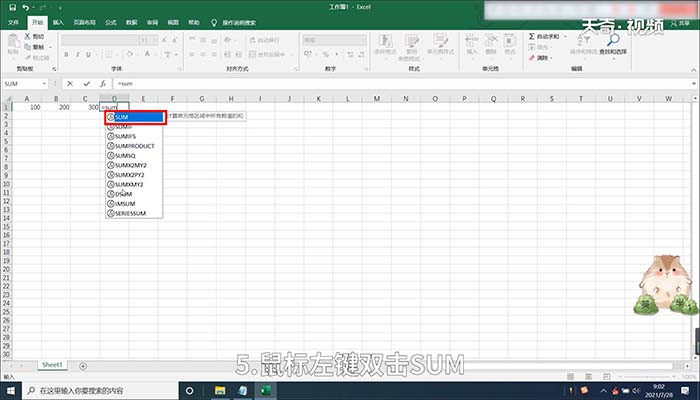Apply Bold formatting
The image size is (700, 400).
tap(66, 54)
